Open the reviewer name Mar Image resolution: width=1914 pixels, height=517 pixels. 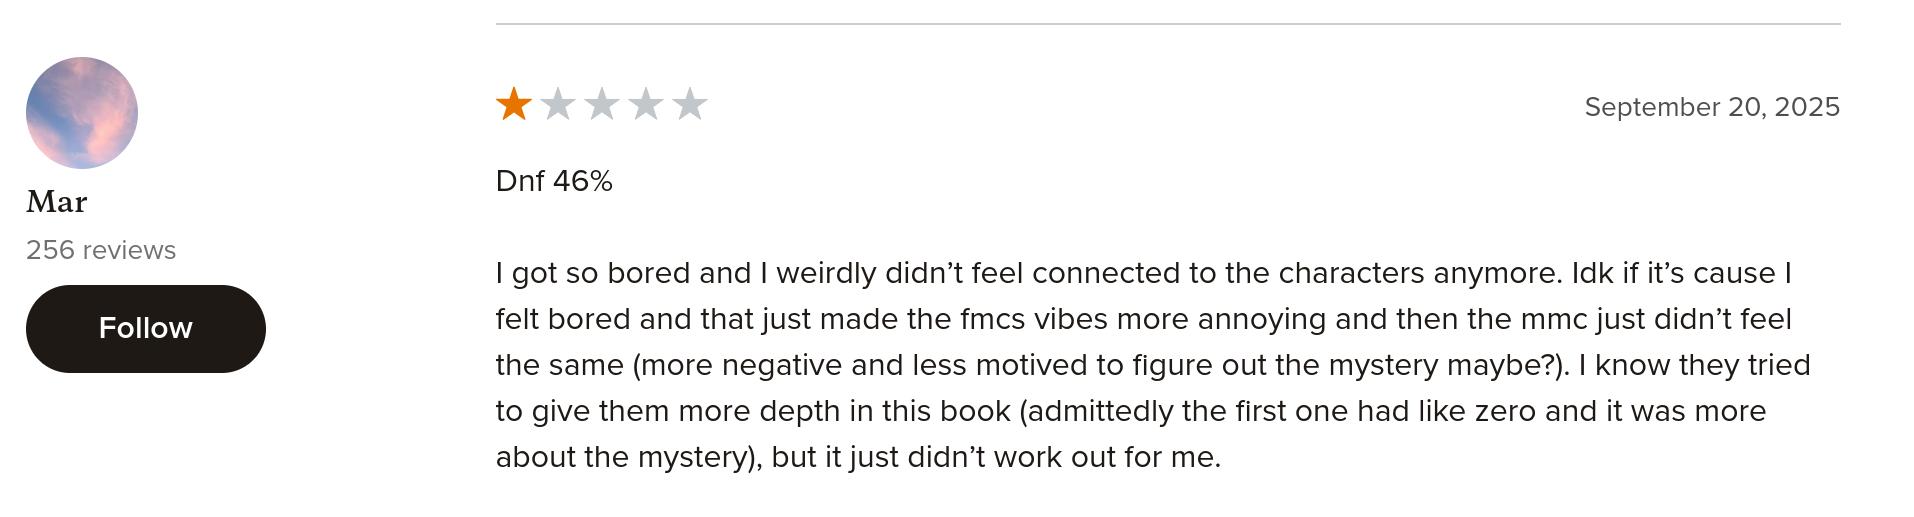[x=57, y=202]
